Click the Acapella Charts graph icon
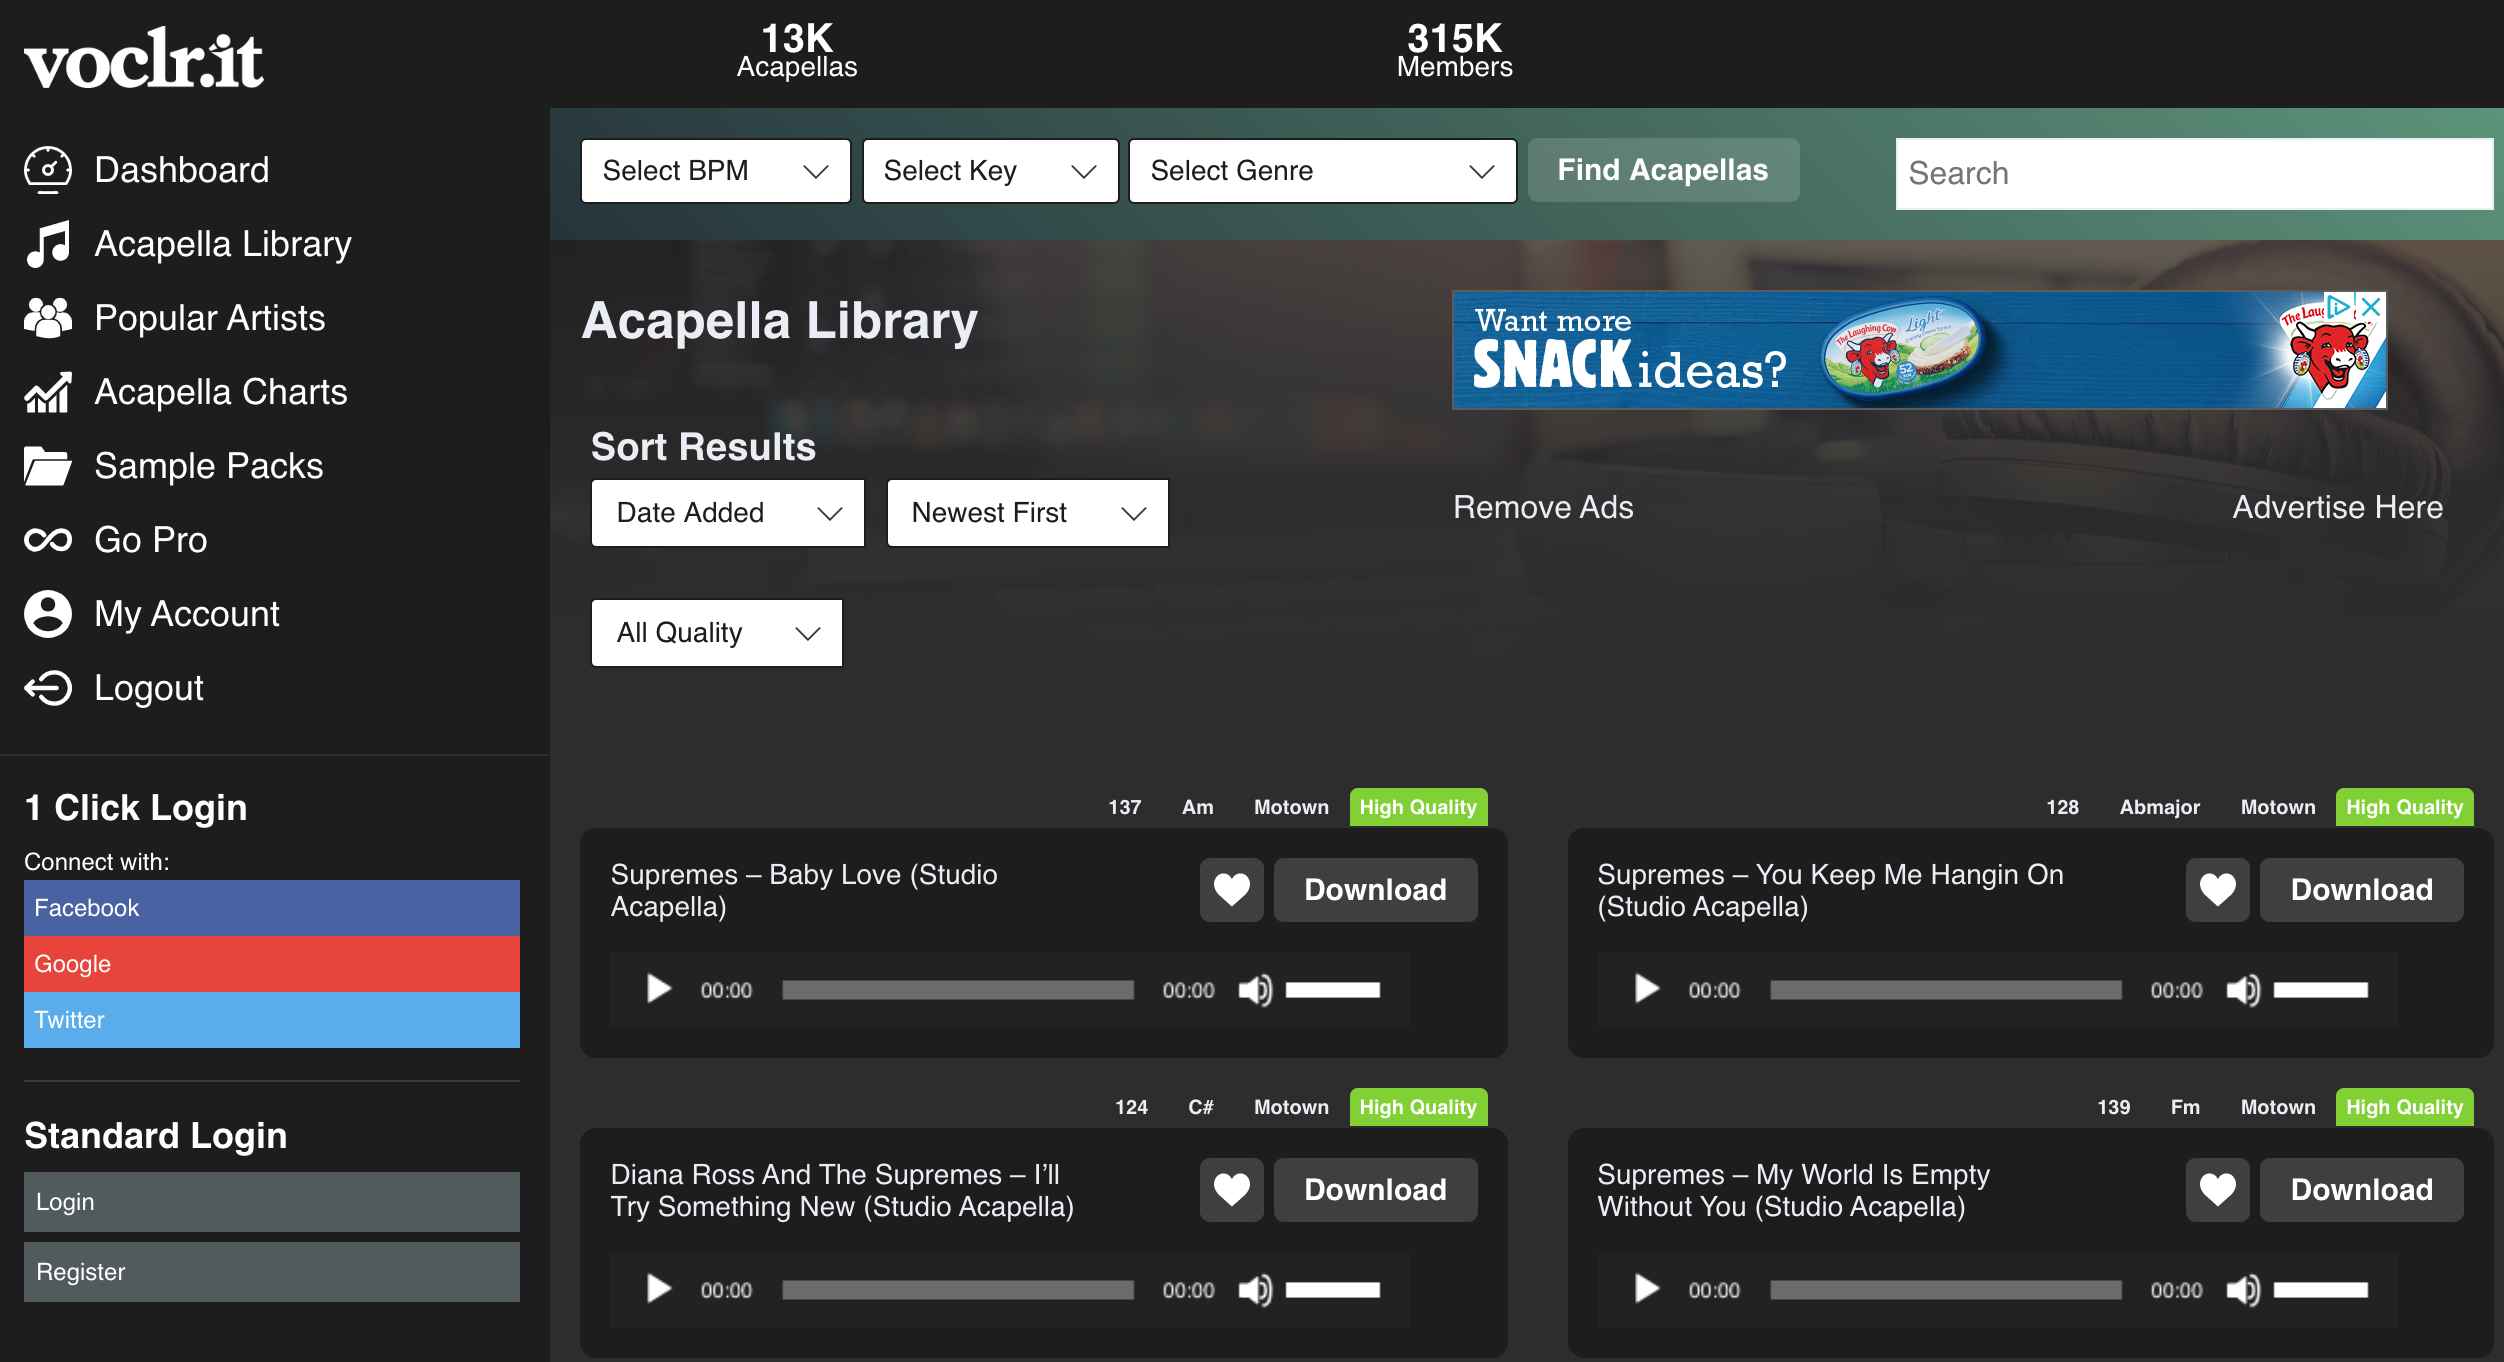 pos(48,392)
